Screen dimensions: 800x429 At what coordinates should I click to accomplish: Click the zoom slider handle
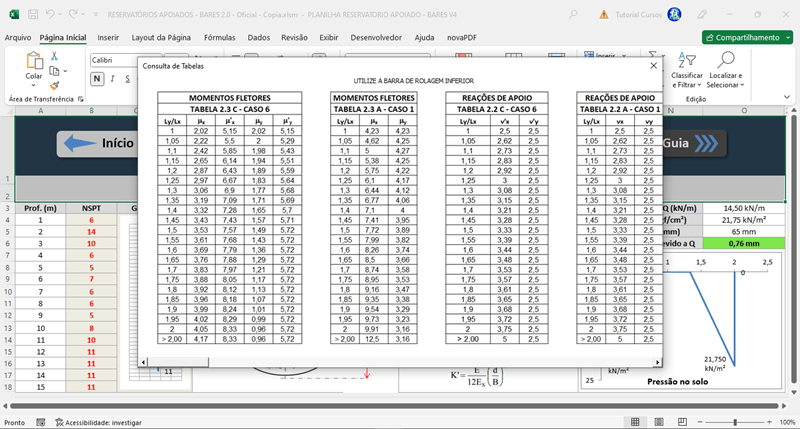[735, 422]
